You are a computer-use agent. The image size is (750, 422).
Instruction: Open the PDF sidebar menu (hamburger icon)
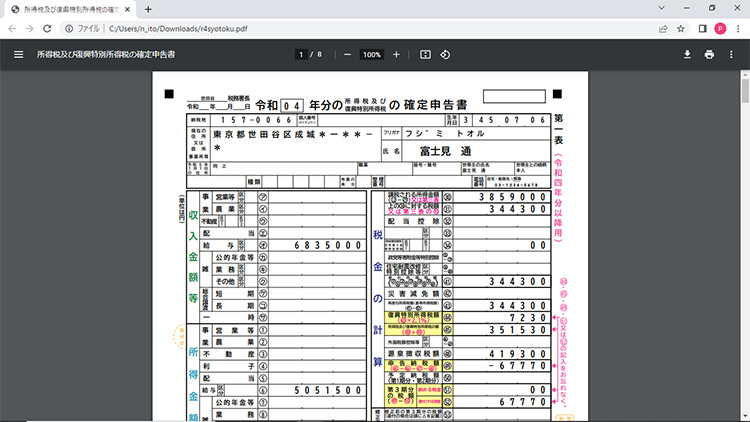[18, 54]
